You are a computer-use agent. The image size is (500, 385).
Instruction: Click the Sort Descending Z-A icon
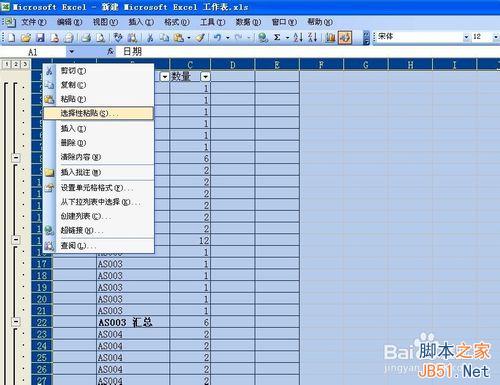312,38
